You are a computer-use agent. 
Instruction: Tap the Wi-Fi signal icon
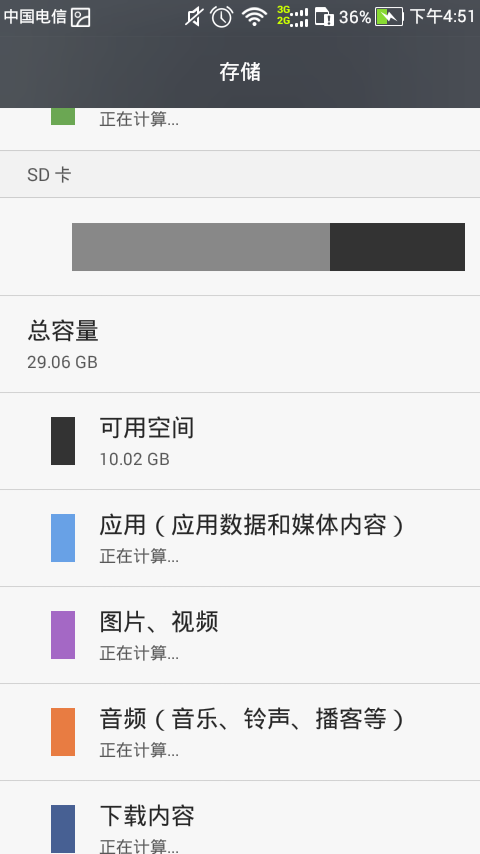point(254,17)
